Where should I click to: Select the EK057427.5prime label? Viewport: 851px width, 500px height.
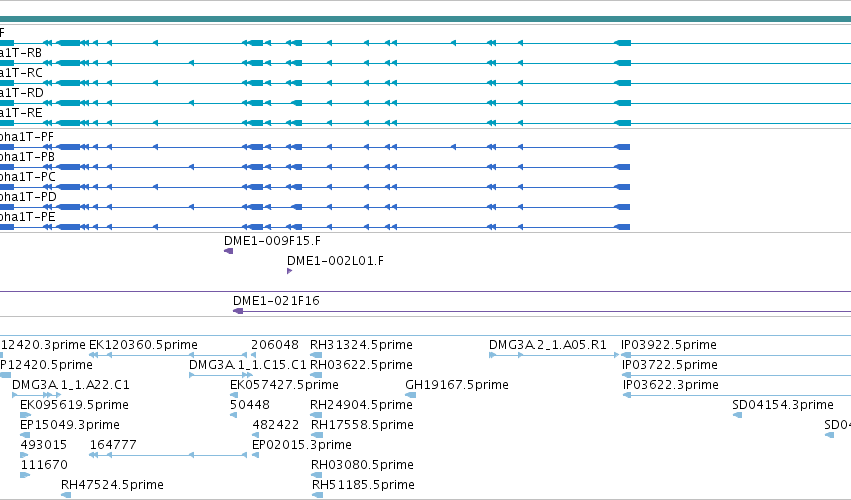click(284, 385)
